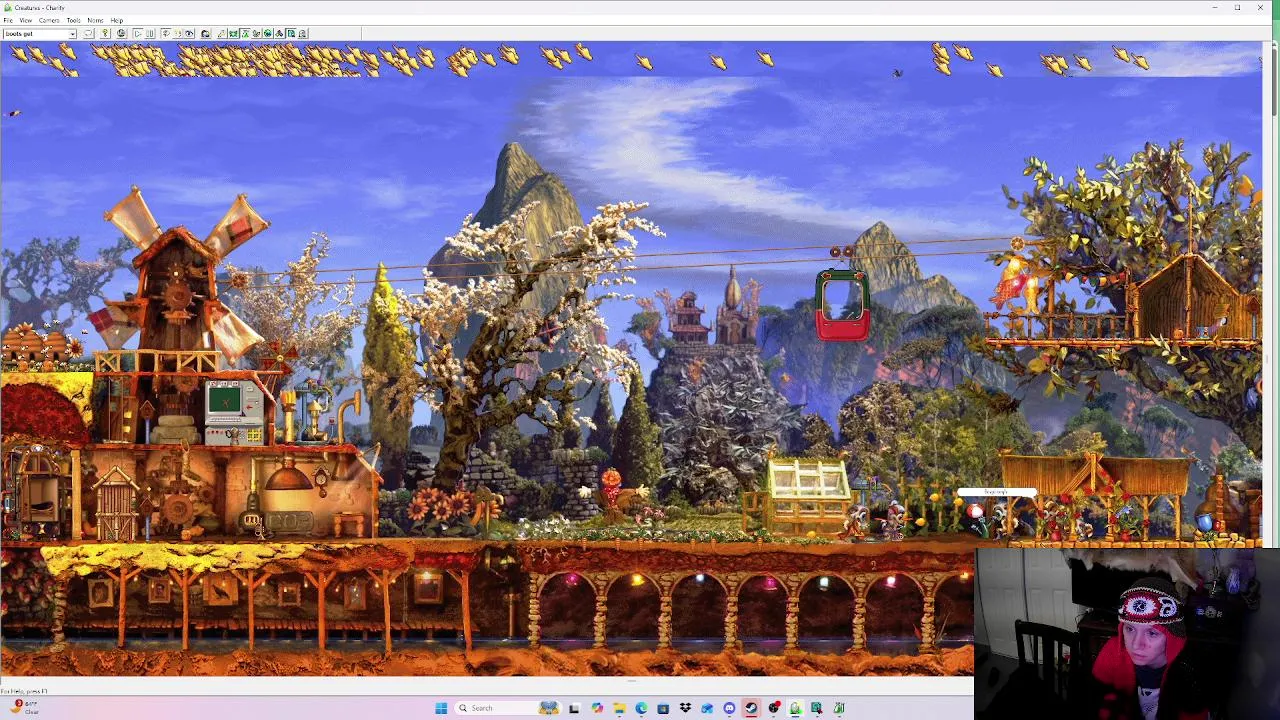The width and height of the screenshot is (1280, 720).
Task: Open the Norns menu
Action: pos(95,20)
